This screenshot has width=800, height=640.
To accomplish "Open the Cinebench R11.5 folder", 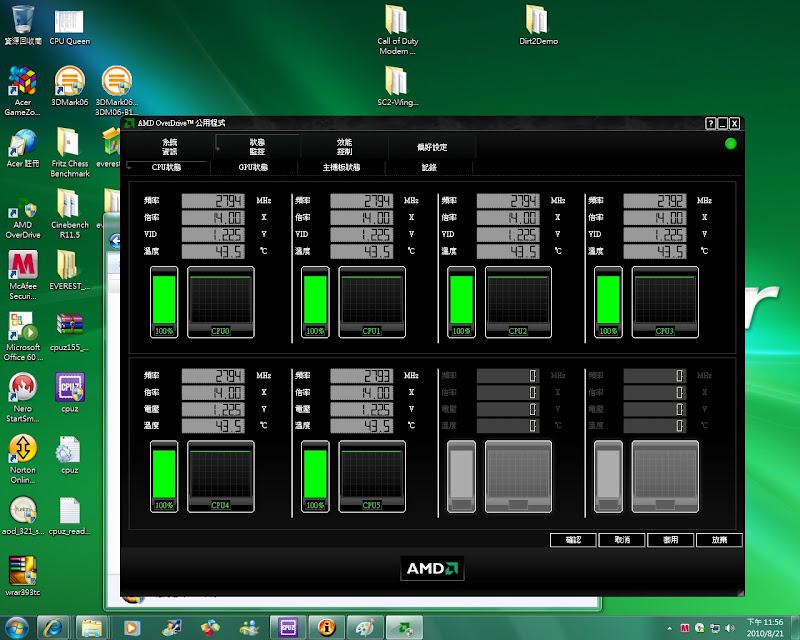I will pyautogui.click(x=70, y=213).
